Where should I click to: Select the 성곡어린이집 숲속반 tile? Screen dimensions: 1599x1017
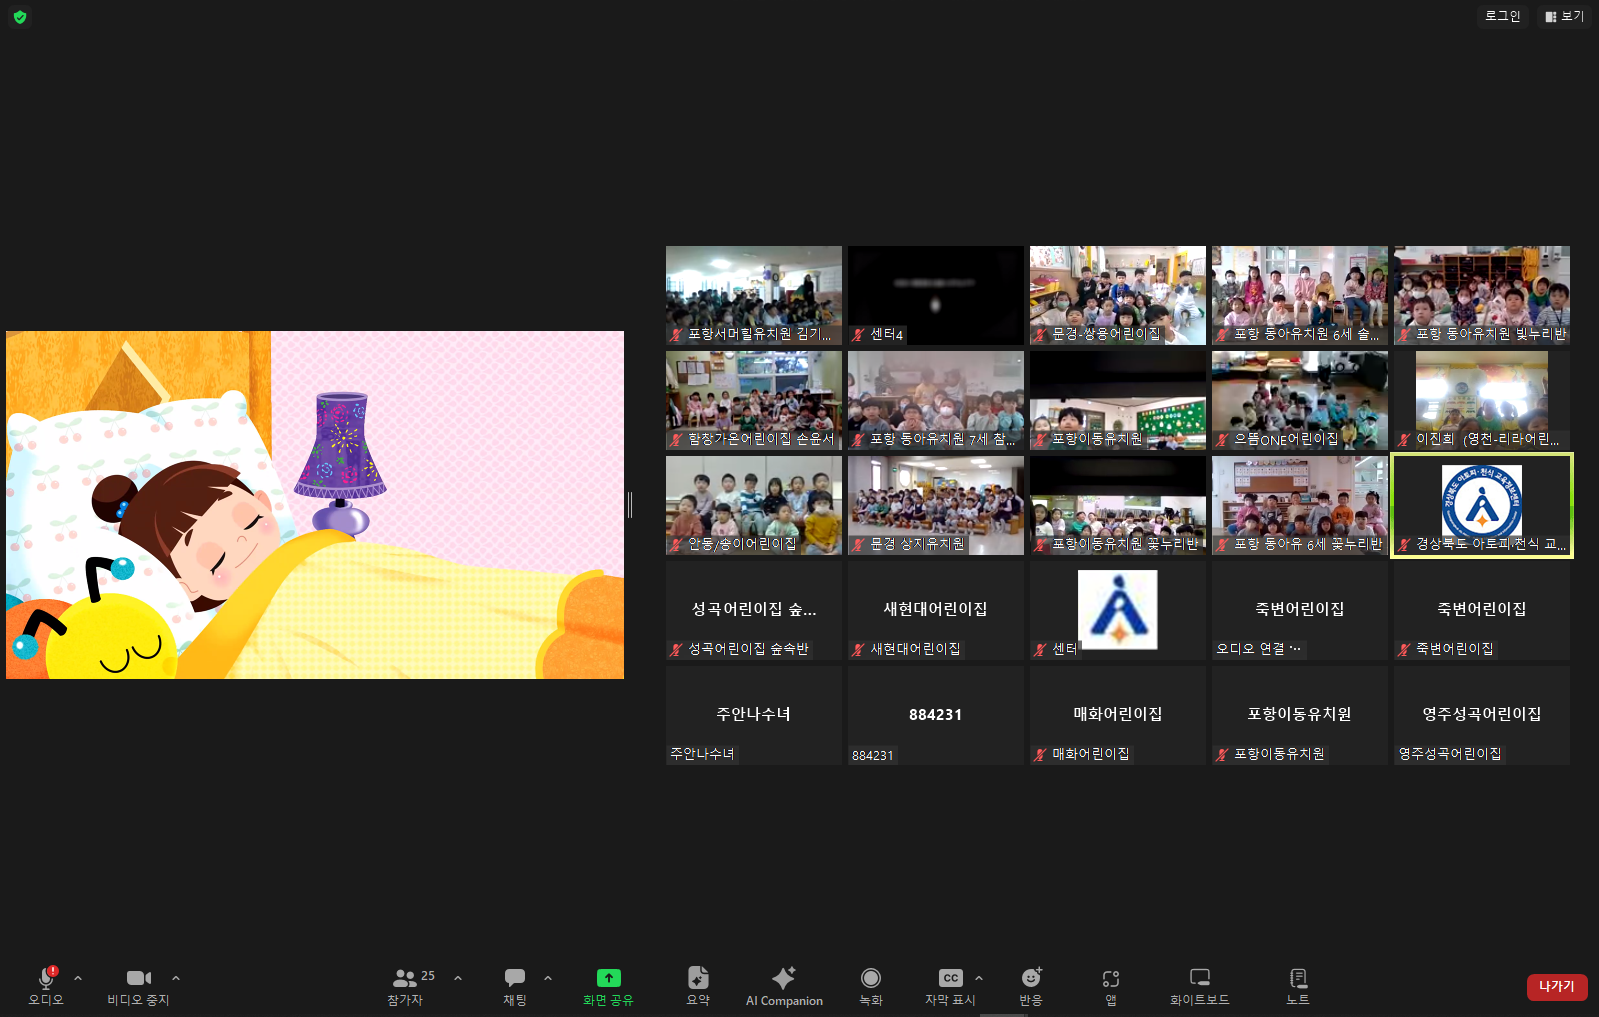754,610
